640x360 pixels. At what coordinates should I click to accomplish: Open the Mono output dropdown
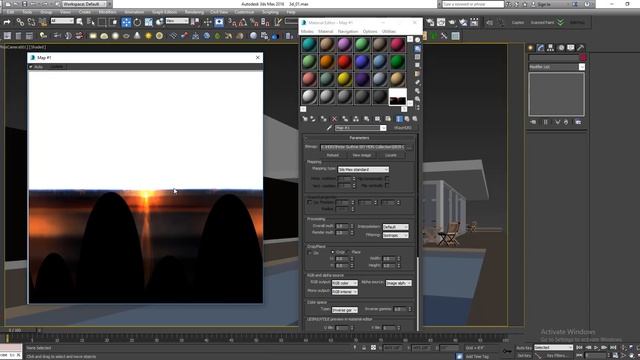point(344,291)
